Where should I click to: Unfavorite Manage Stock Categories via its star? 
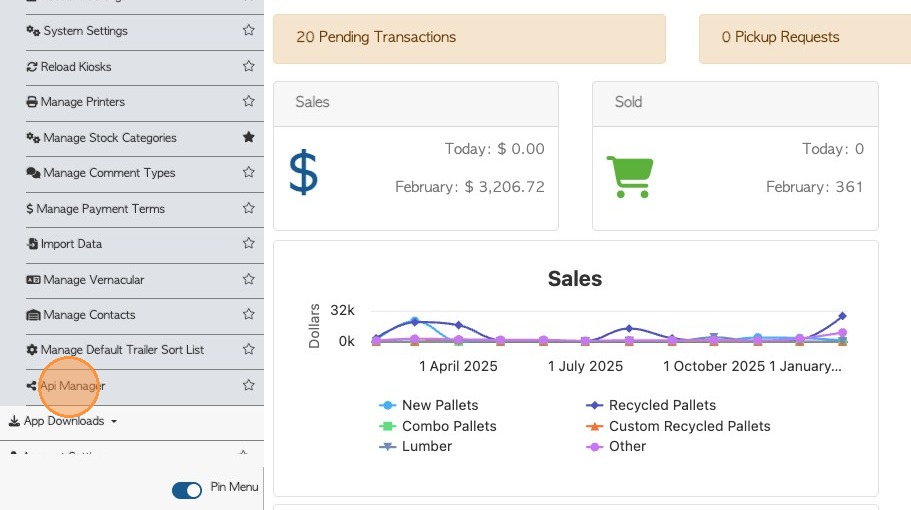click(249, 137)
